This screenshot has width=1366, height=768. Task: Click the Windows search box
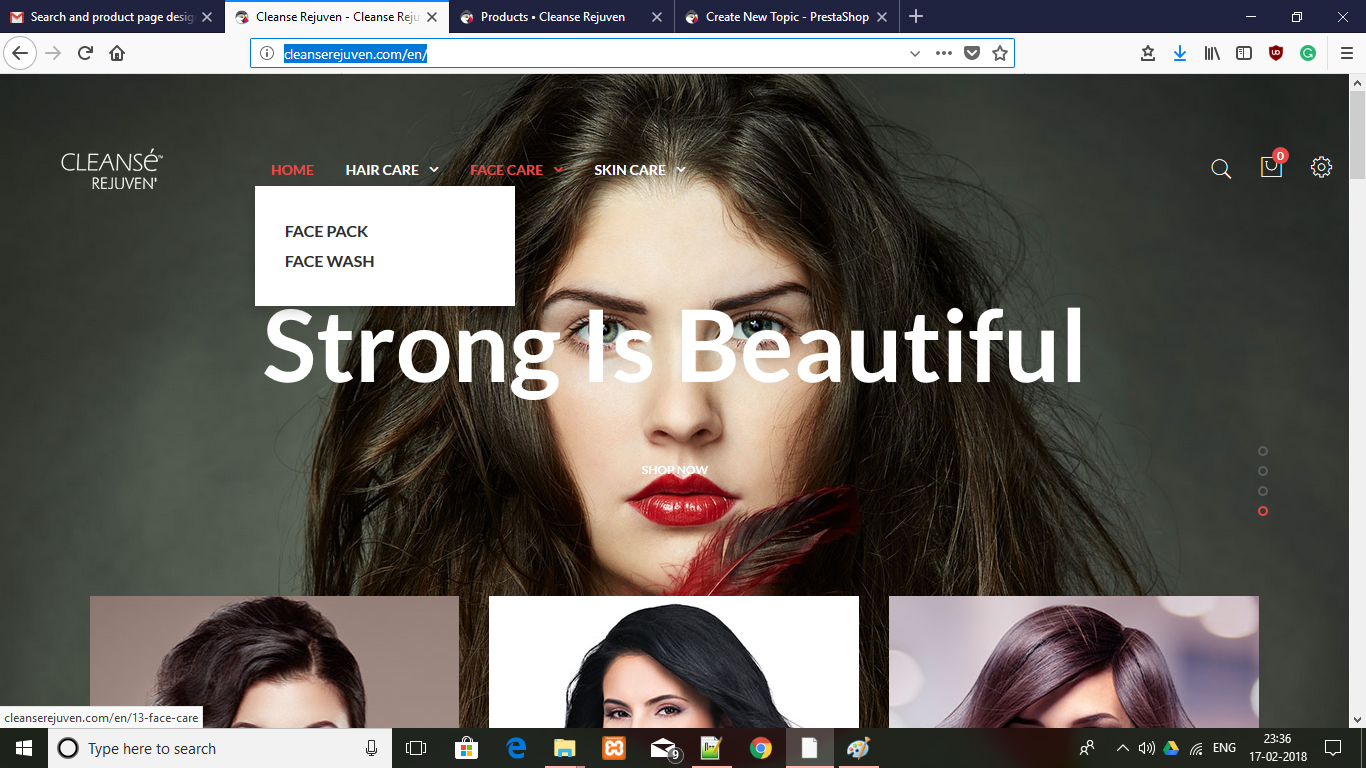220,748
